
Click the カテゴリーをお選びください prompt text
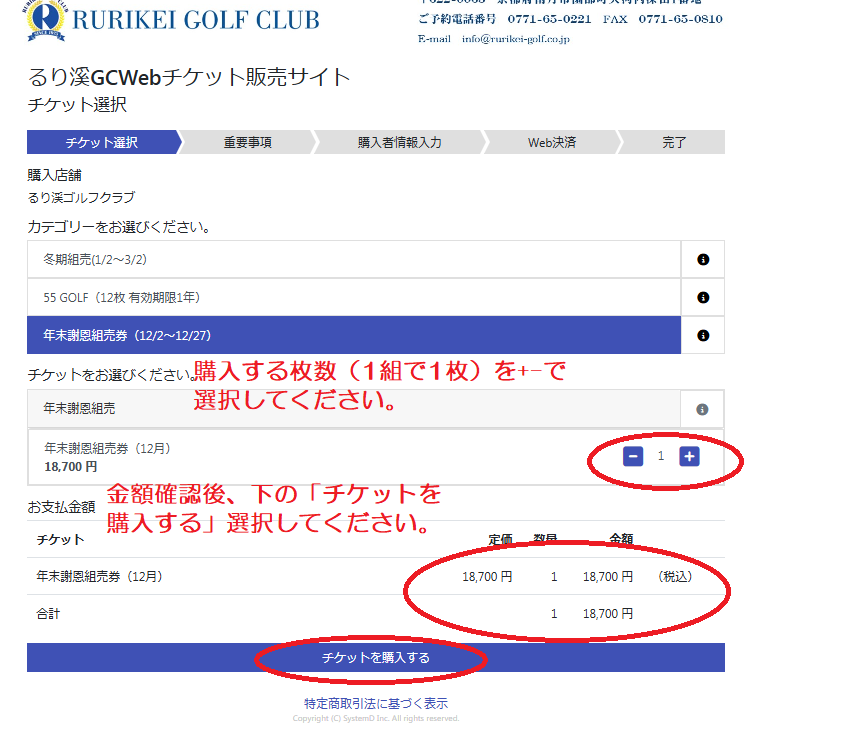click(x=118, y=227)
